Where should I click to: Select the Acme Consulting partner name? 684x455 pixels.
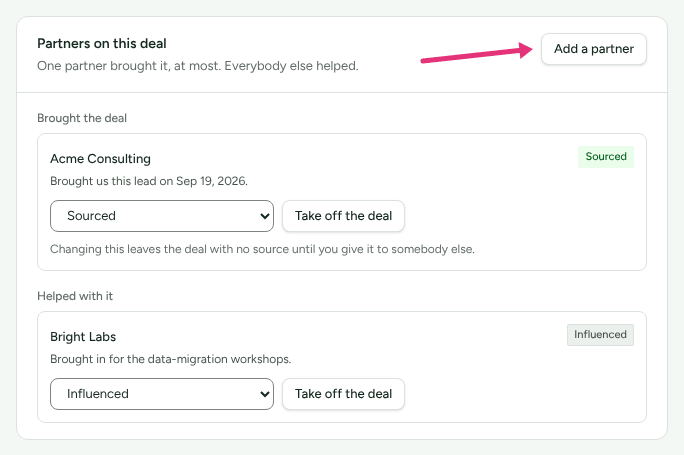coord(100,159)
